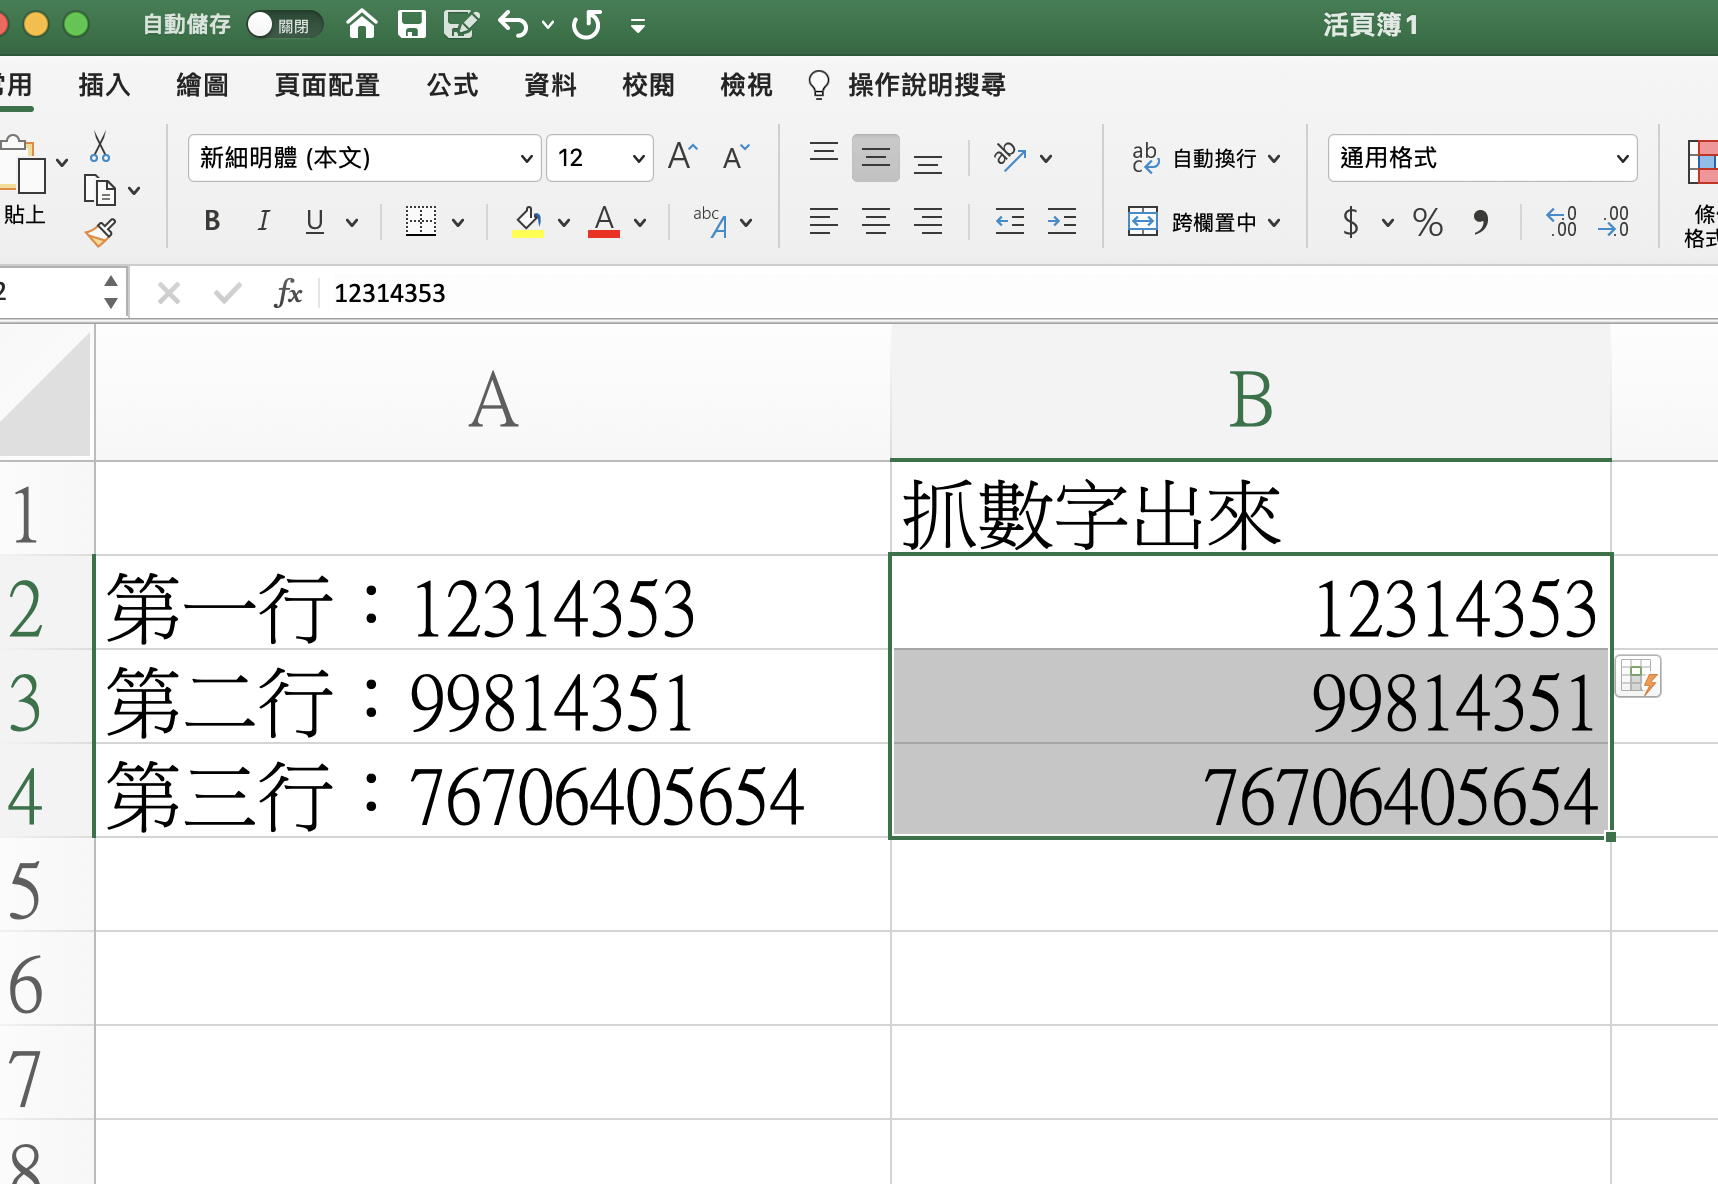Open the 插入 tab
Screen dimensions: 1718x1184
(104, 85)
